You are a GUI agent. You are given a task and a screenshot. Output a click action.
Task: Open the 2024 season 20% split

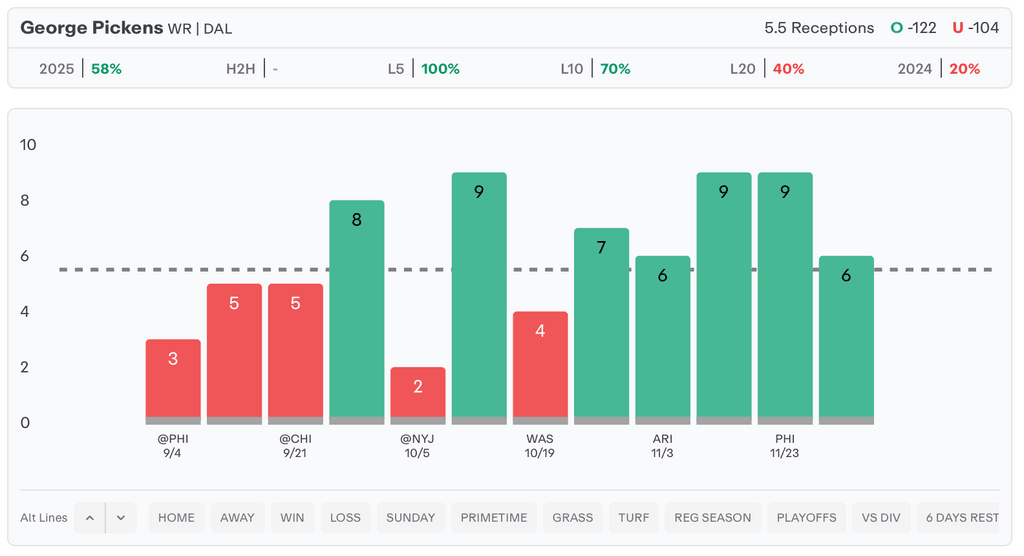(939, 69)
